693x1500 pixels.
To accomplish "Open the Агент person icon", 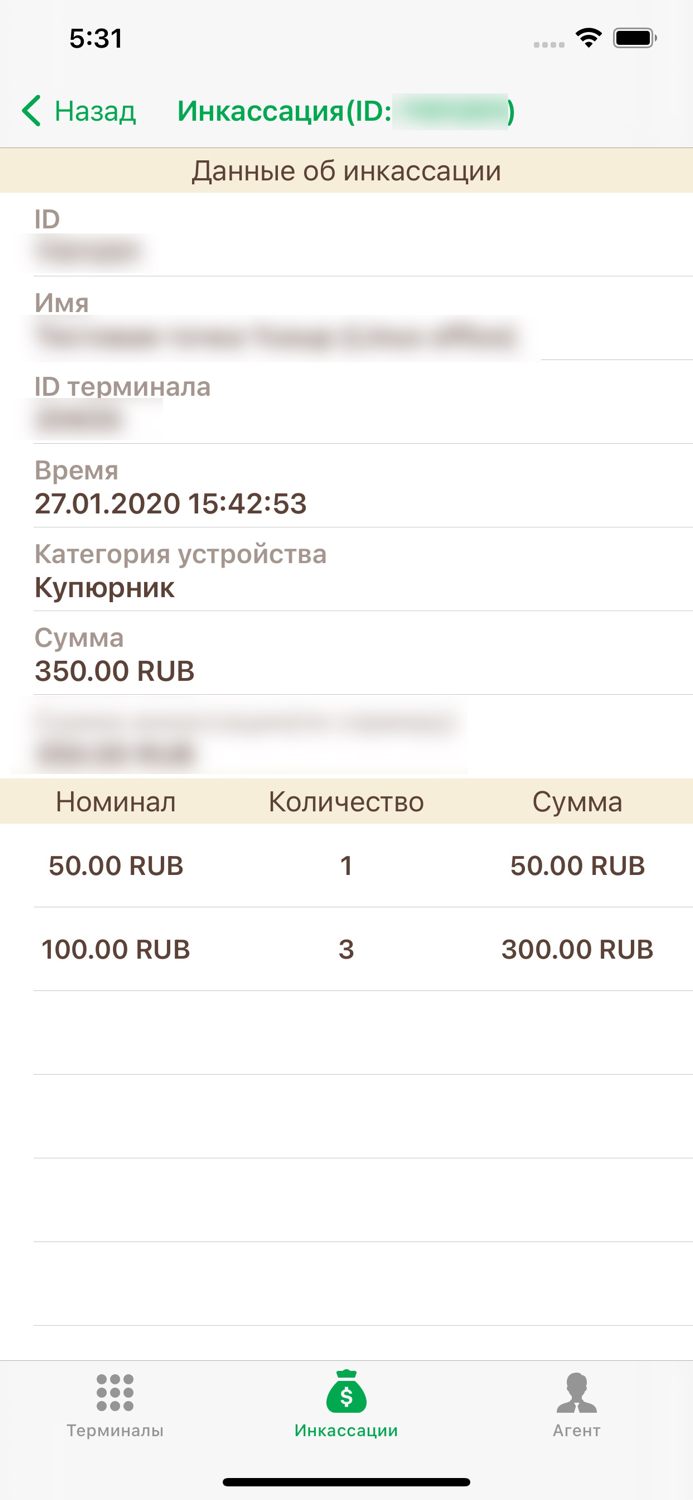I will [x=577, y=1392].
